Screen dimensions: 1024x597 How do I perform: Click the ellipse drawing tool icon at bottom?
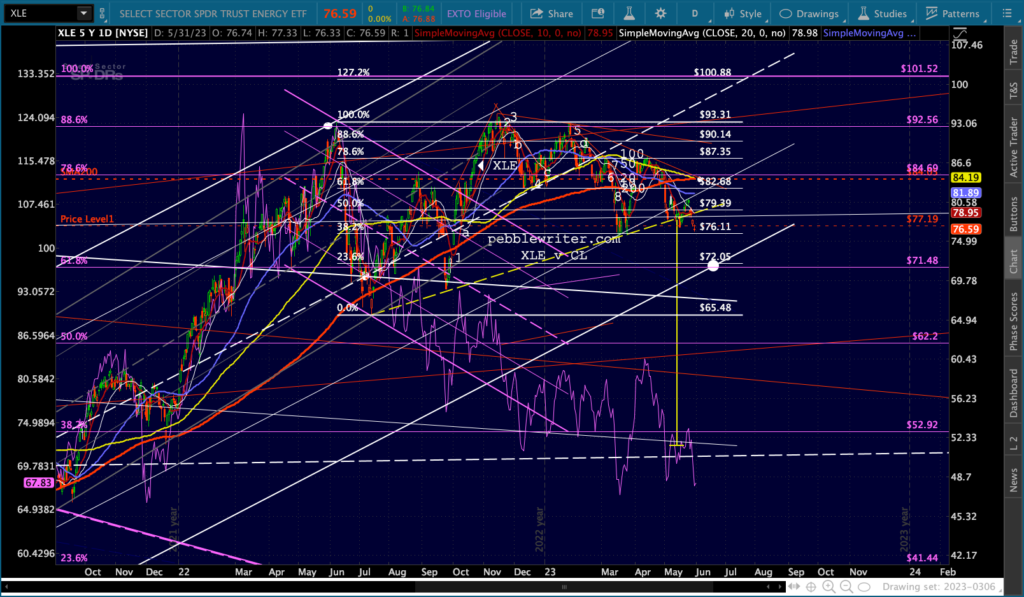(864, 587)
